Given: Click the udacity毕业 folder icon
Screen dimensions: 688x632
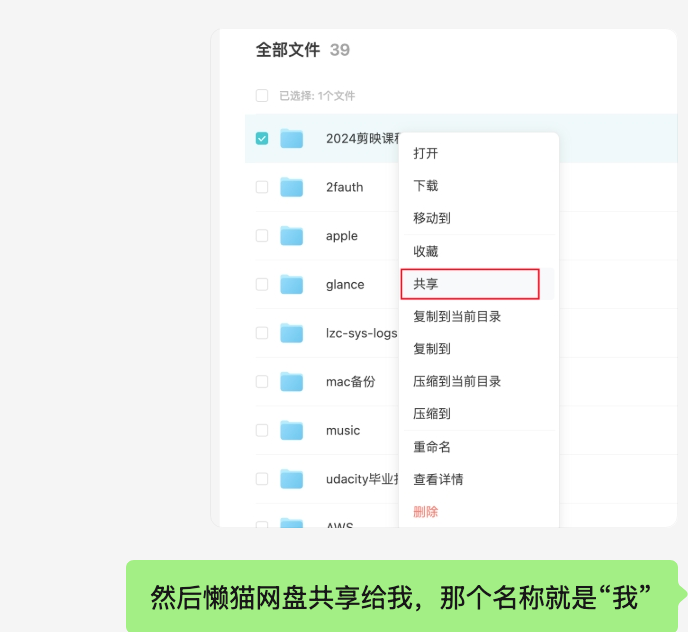Looking at the screenshot, I should click(292, 479).
